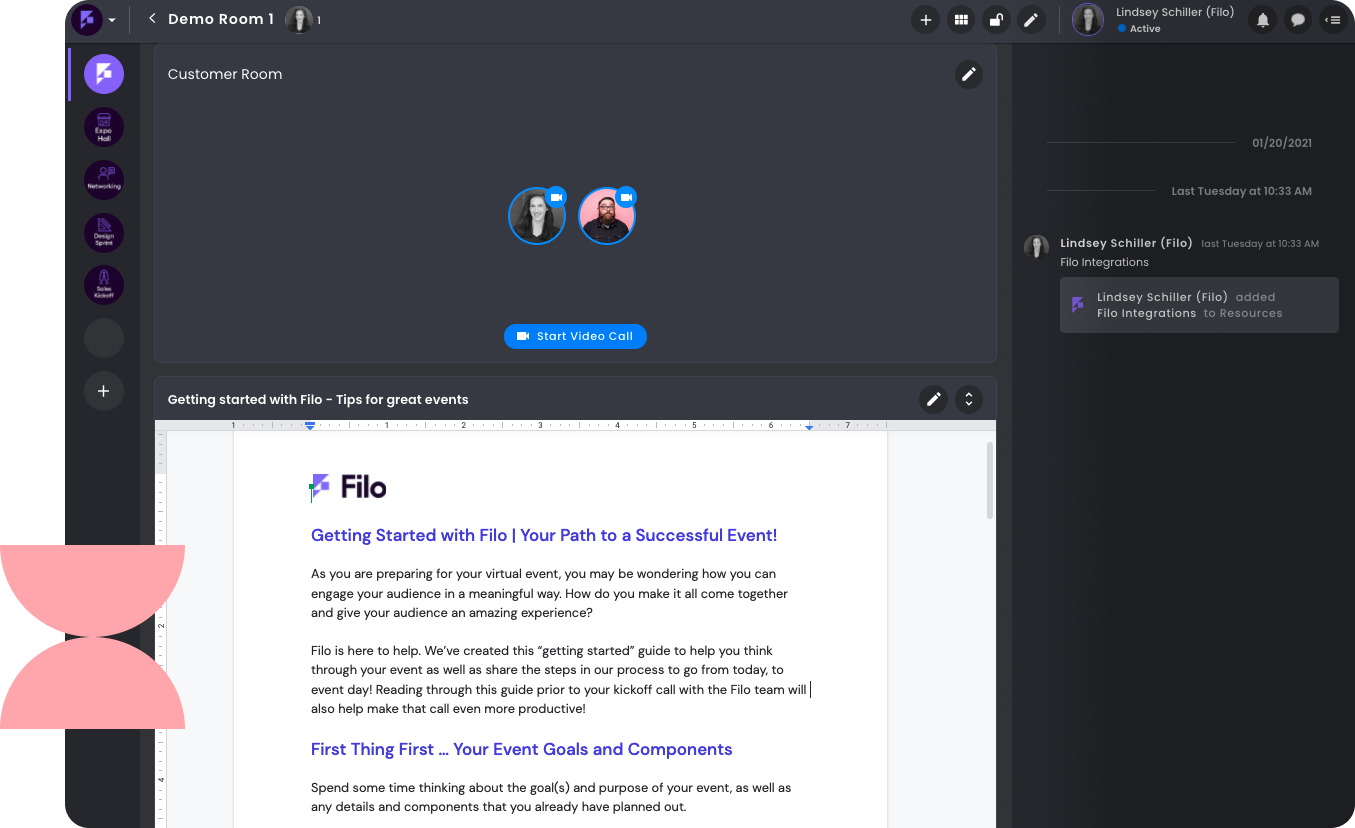
Task: Open the grid view icon in the top bar
Action: [x=961, y=19]
